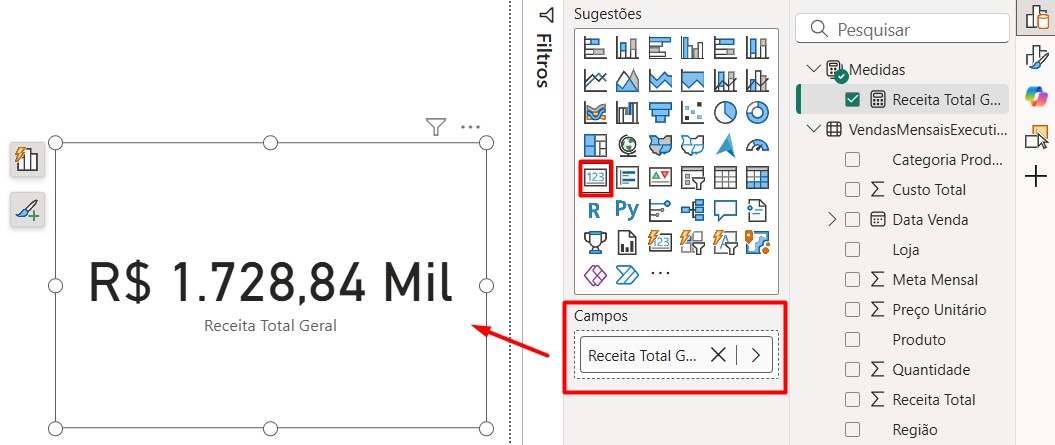Select the clustered column chart visual
Image resolution: width=1055 pixels, height=445 pixels.
[x=692, y=48]
